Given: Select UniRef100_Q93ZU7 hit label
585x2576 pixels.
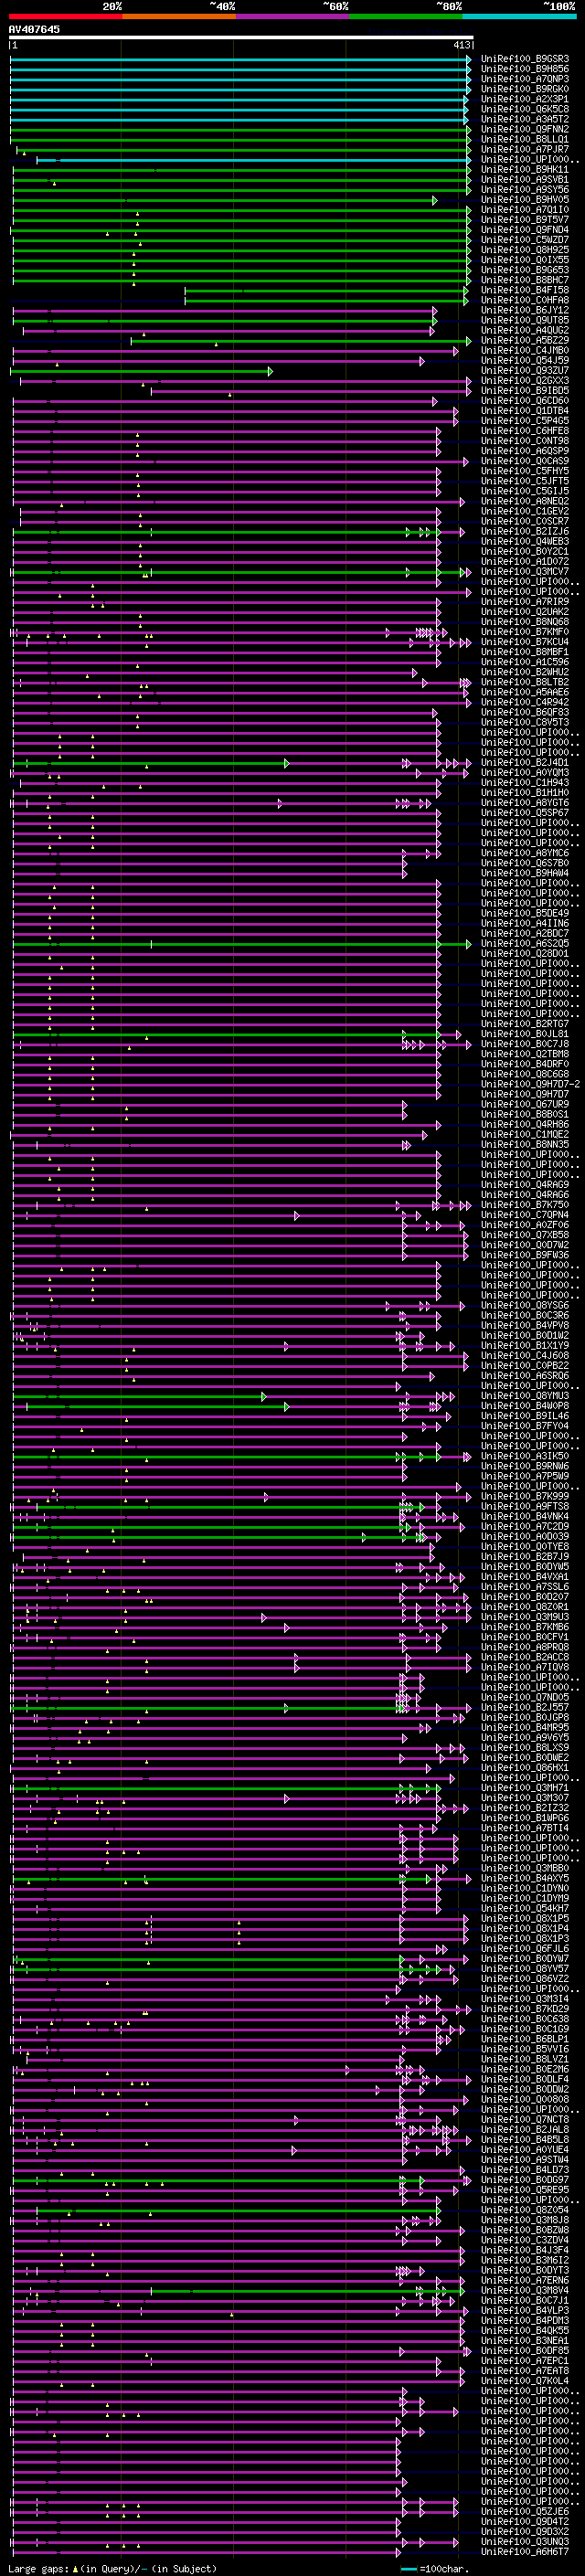Looking at the screenshot, I should click(525, 371).
